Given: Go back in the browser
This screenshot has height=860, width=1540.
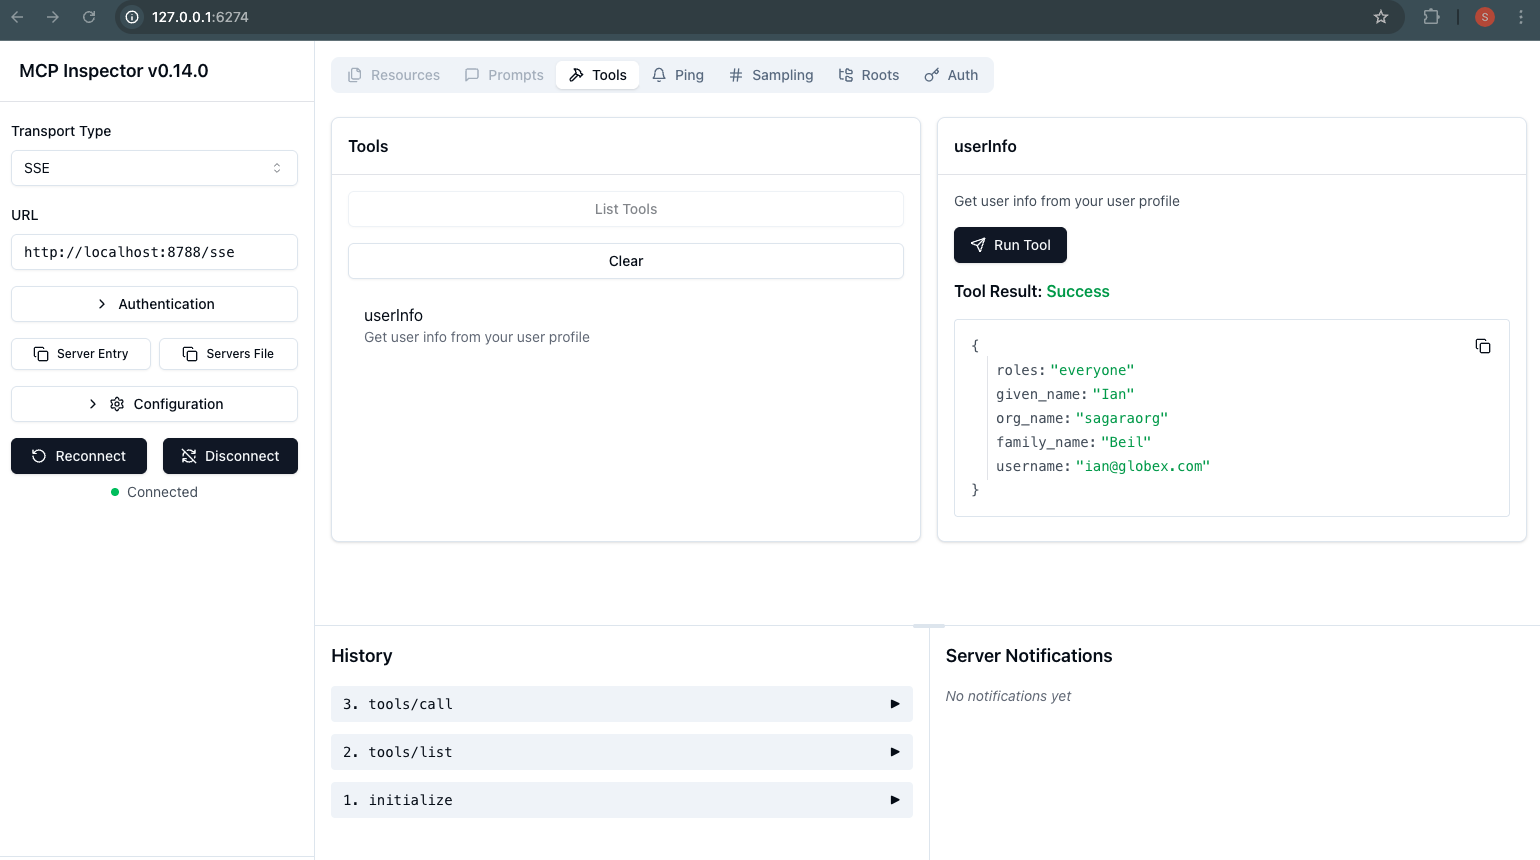Looking at the screenshot, I should point(17,17).
